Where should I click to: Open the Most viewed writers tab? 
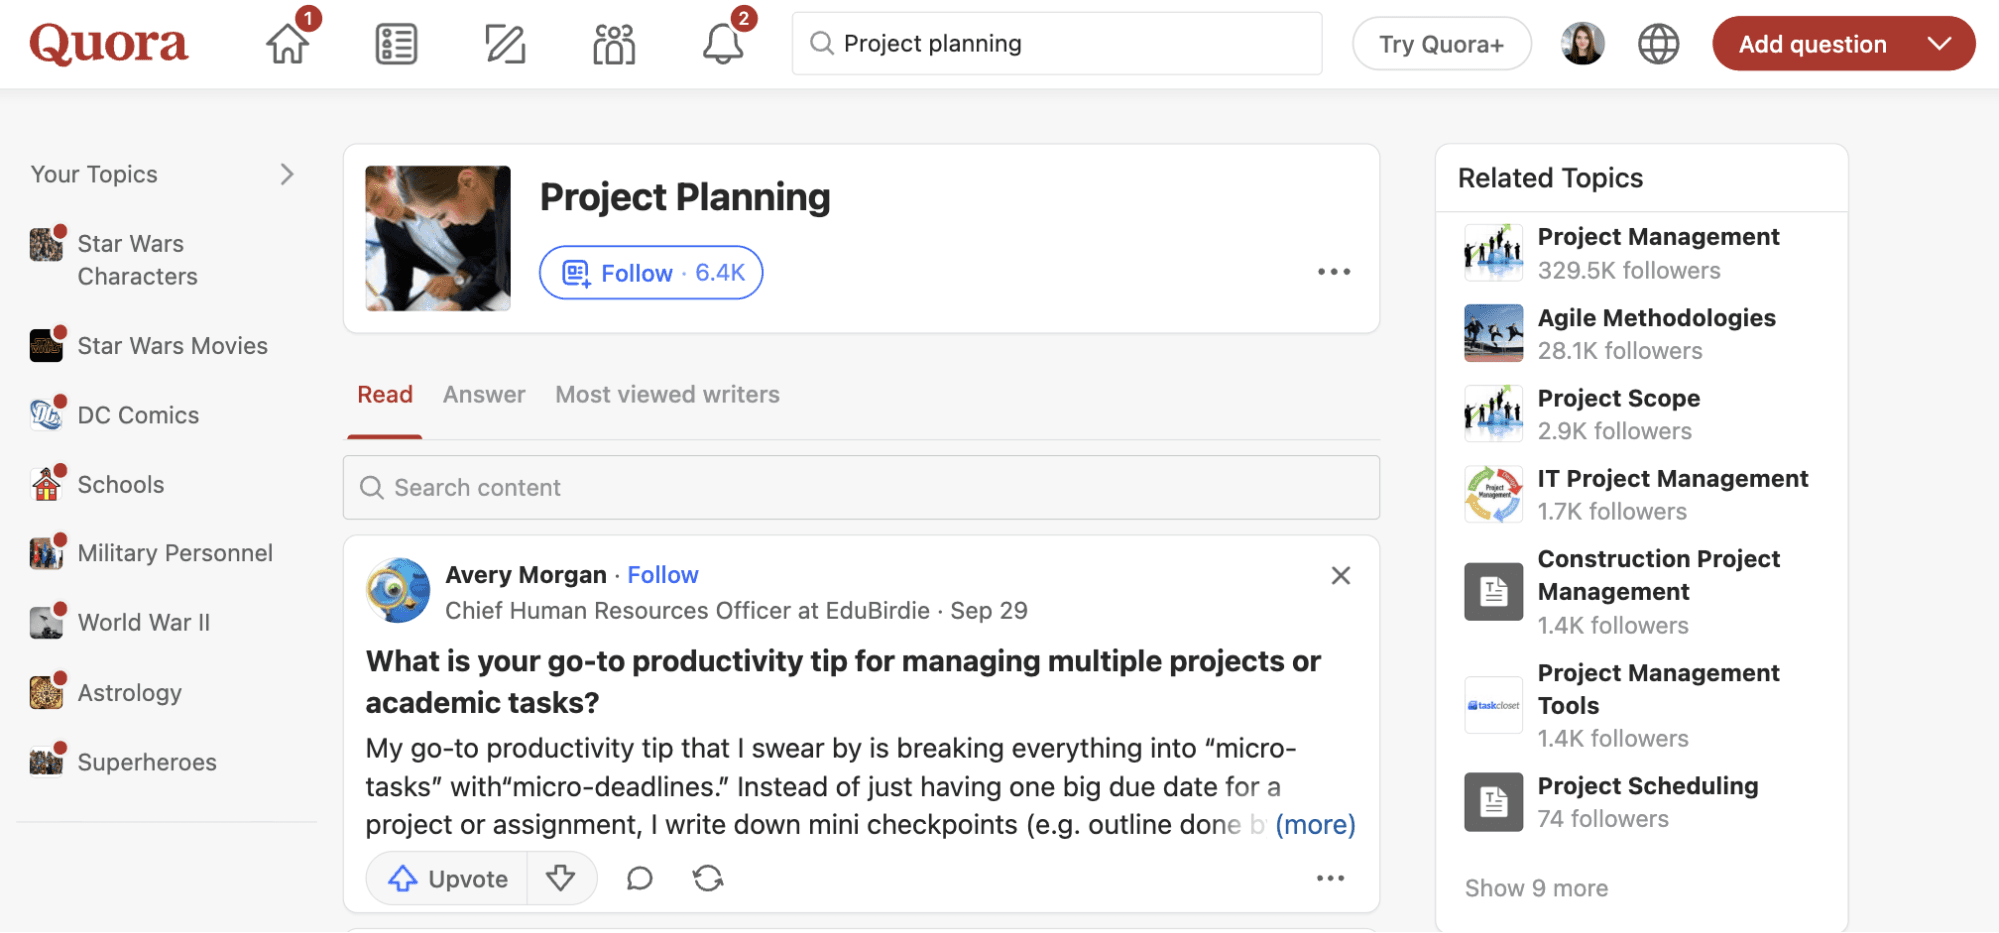[667, 395]
